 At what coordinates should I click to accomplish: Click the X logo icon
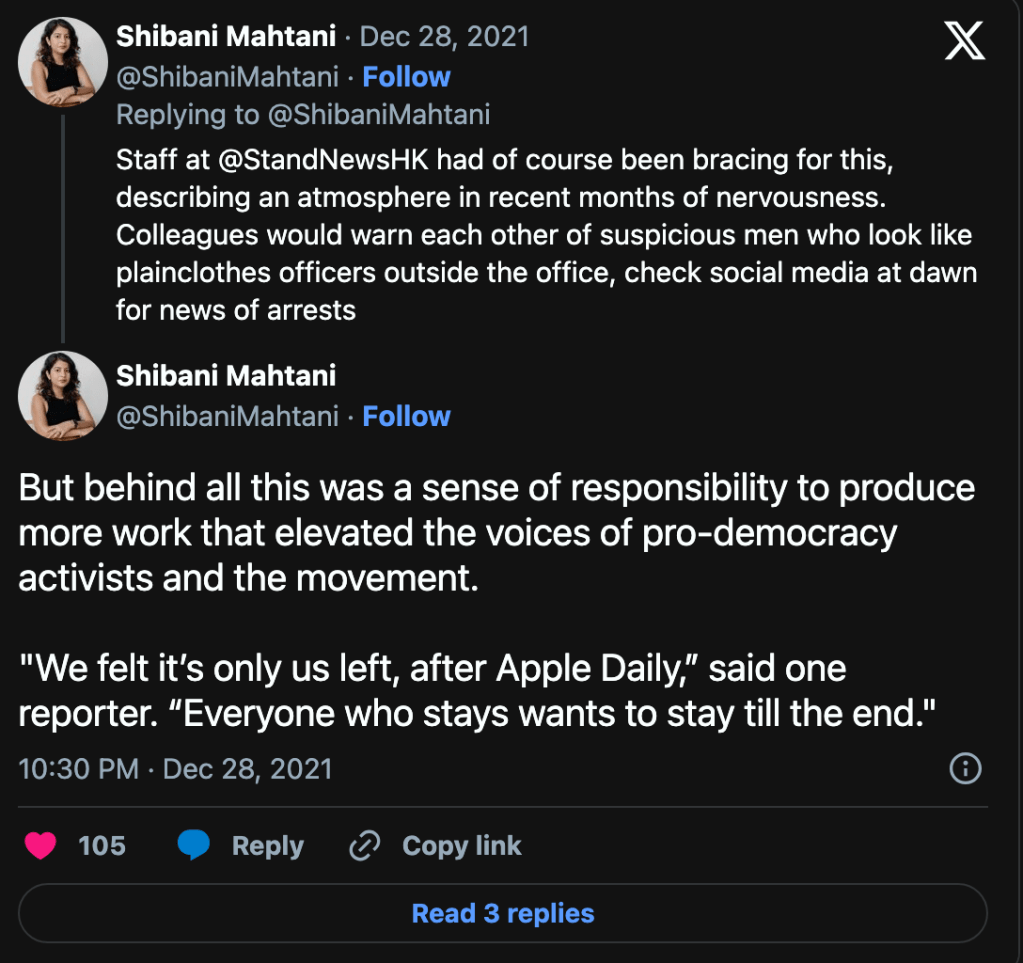pyautogui.click(x=964, y=42)
